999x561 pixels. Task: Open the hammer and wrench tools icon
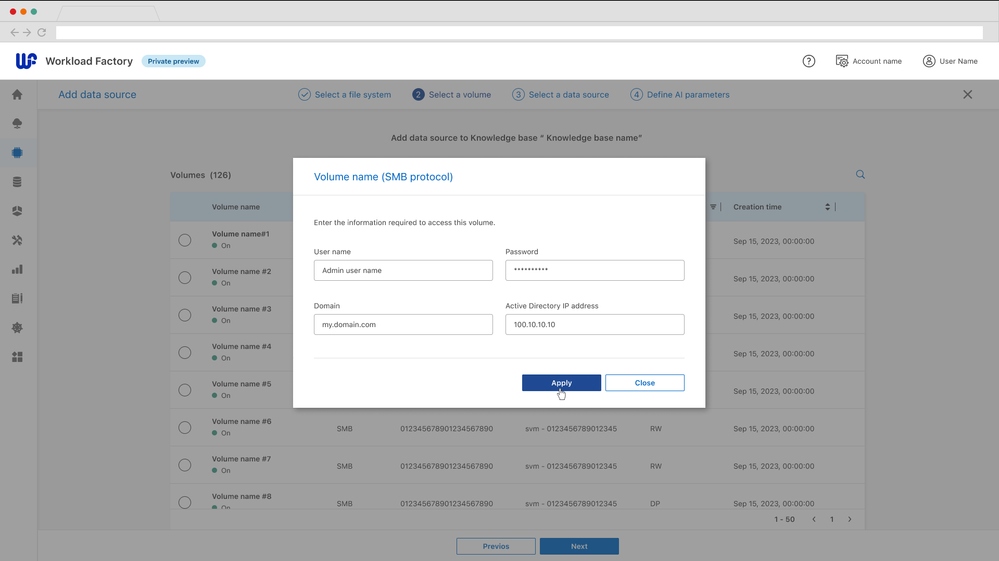17,240
